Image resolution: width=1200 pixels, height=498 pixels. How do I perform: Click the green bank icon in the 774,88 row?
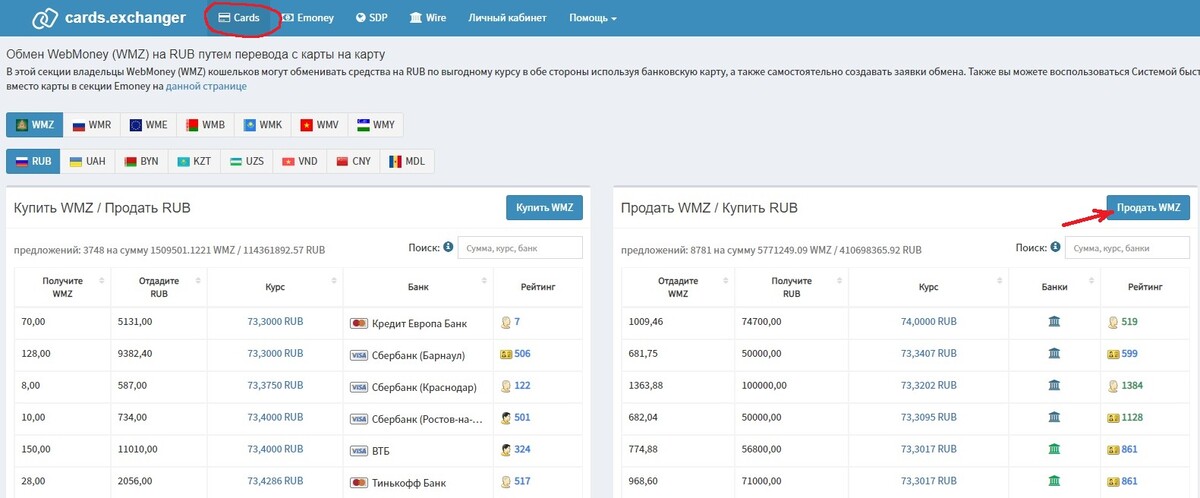(x=1054, y=450)
